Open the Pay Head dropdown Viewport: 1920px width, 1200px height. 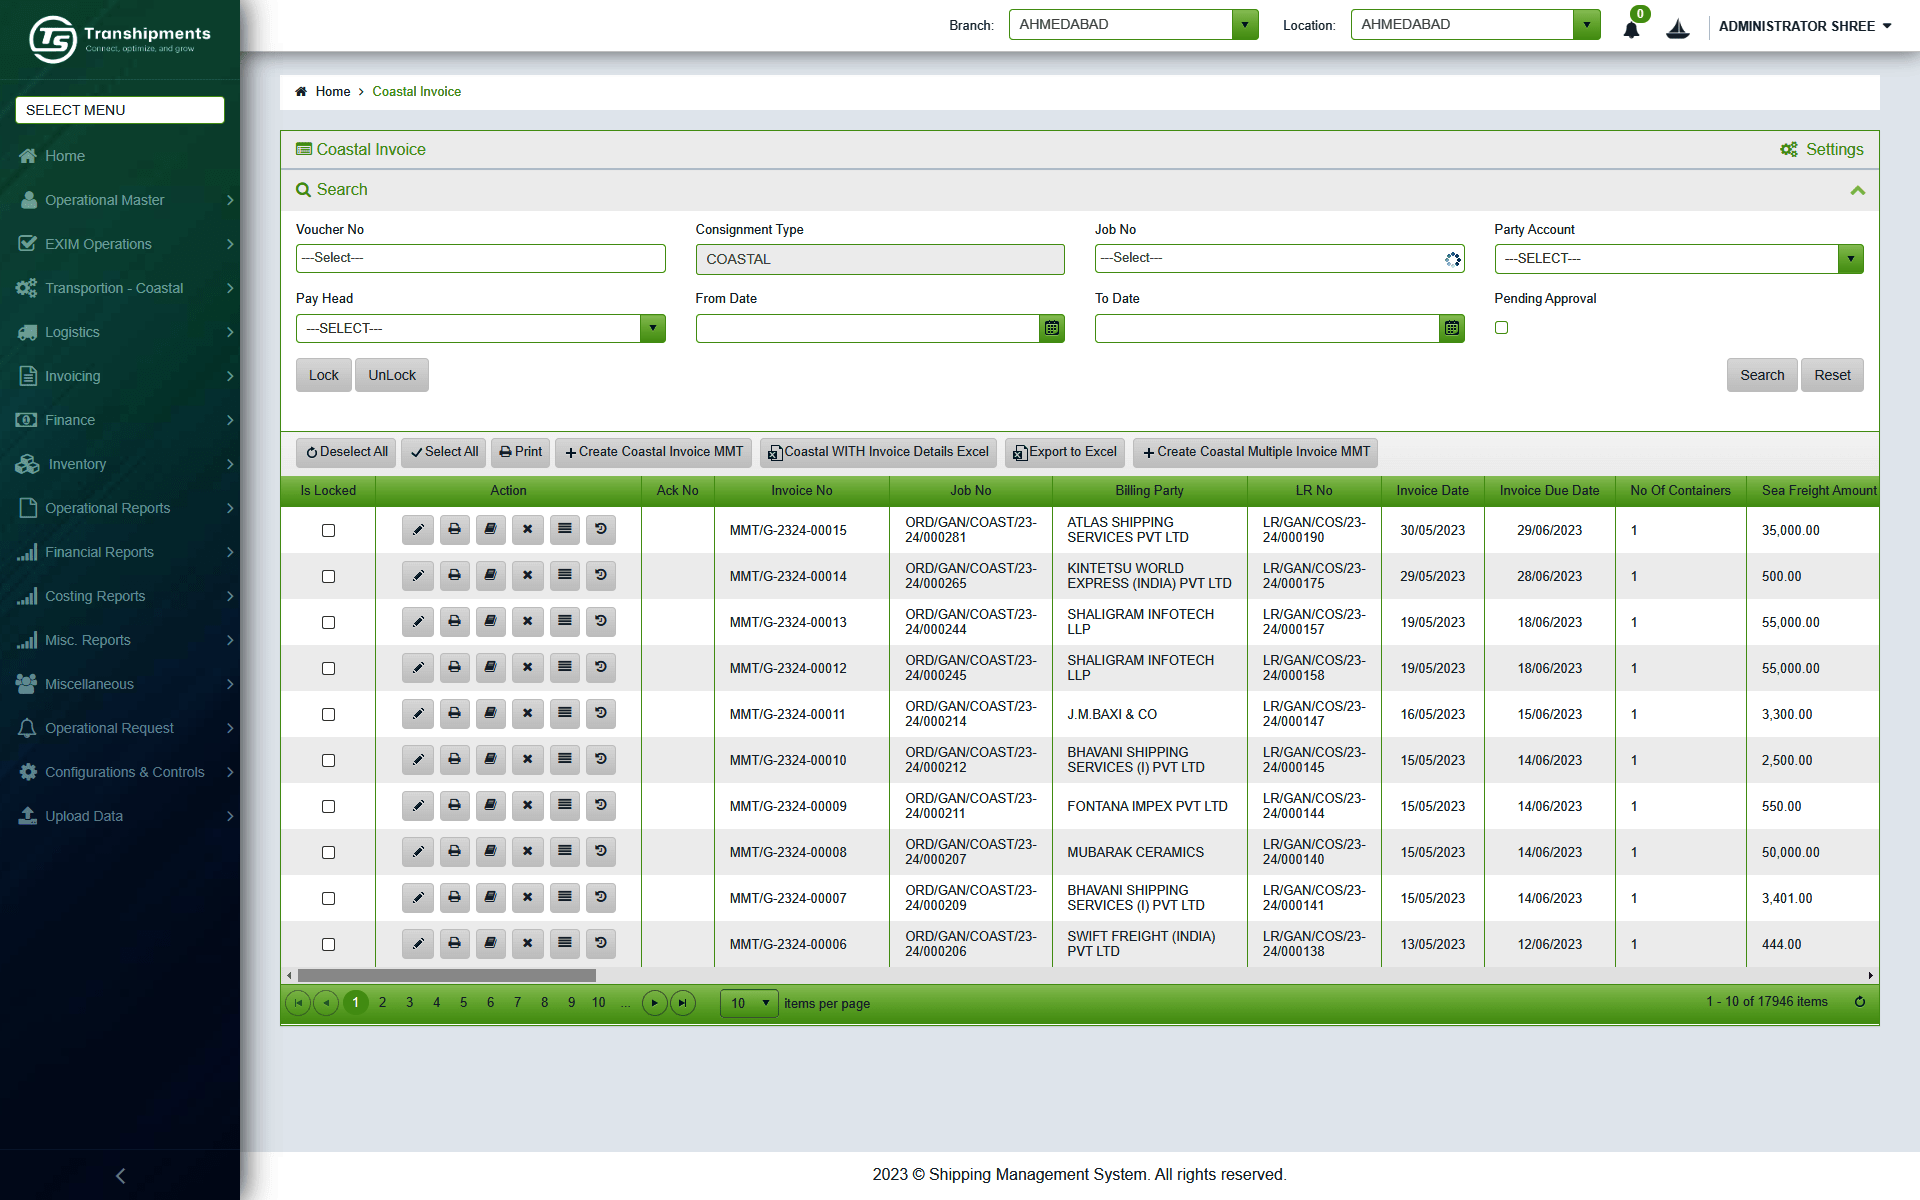pyautogui.click(x=653, y=328)
